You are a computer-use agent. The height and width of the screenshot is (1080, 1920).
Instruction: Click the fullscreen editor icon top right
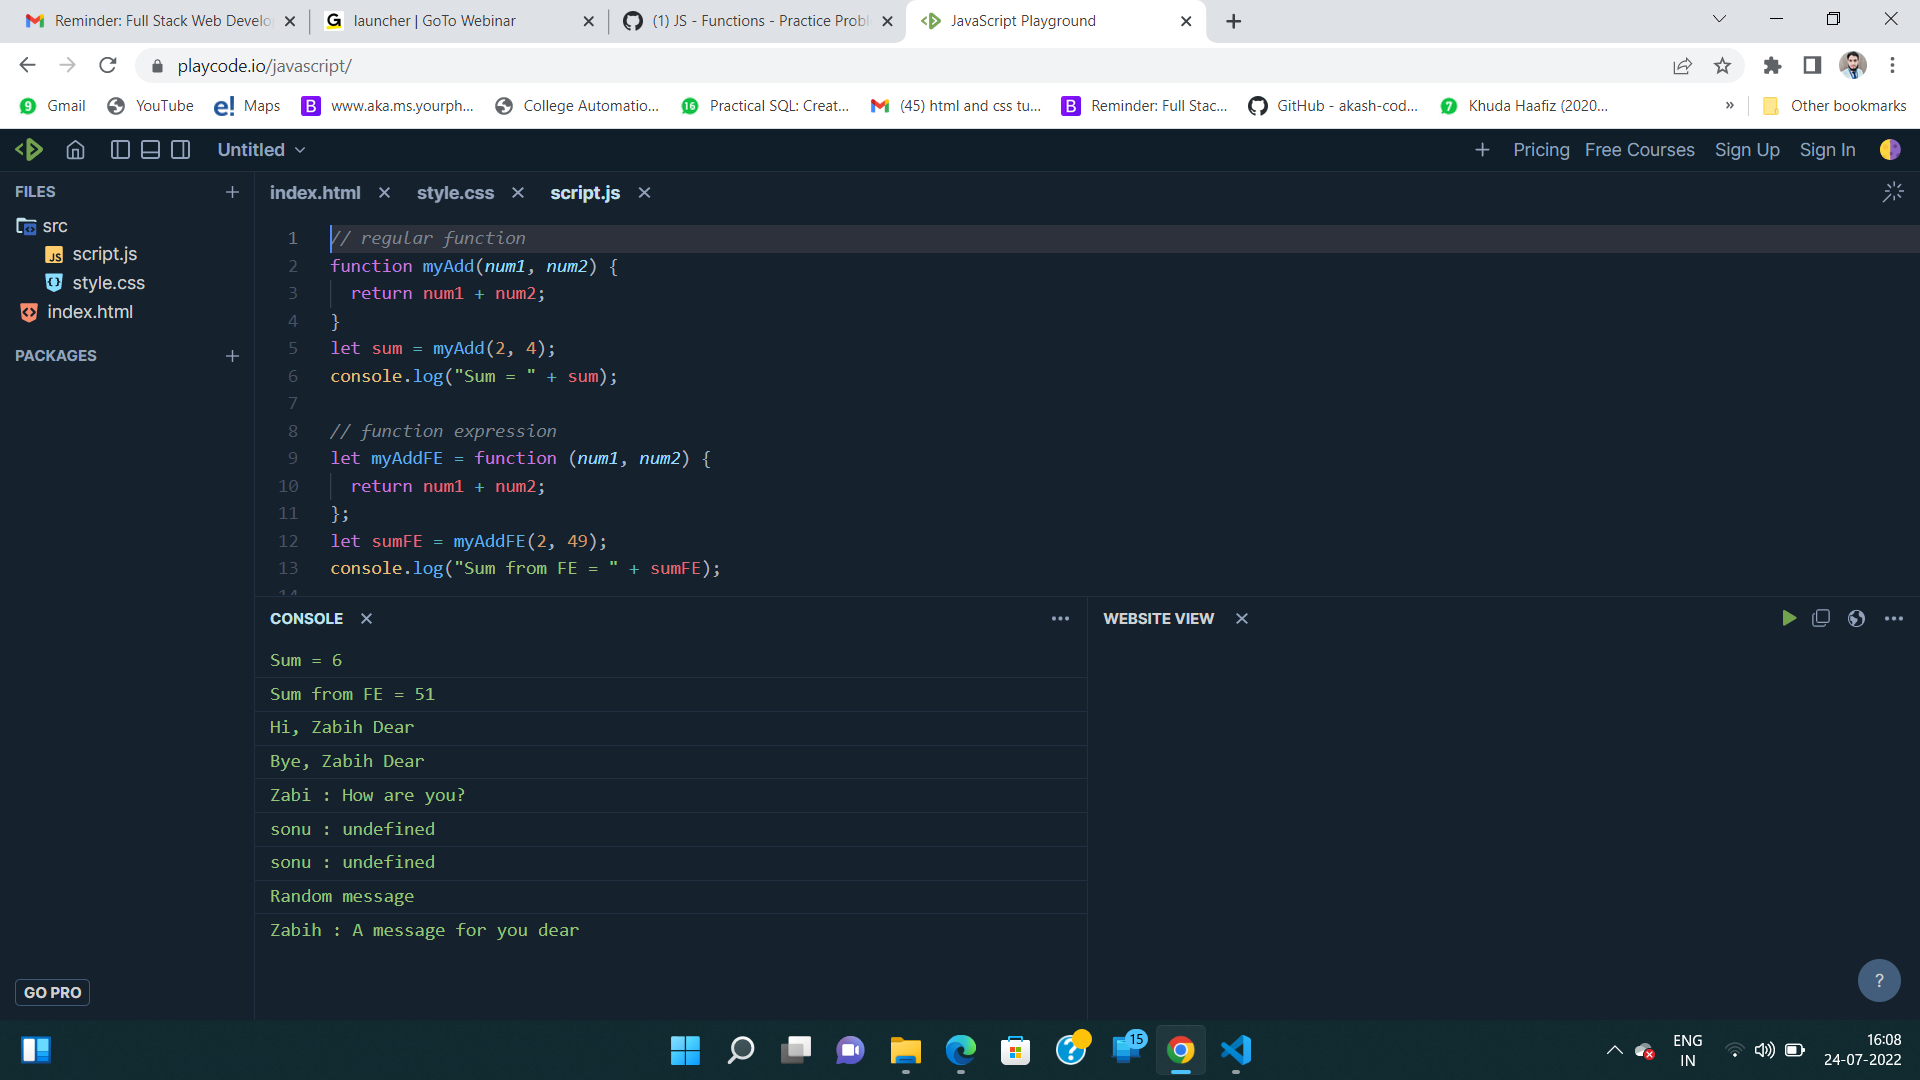1893,191
